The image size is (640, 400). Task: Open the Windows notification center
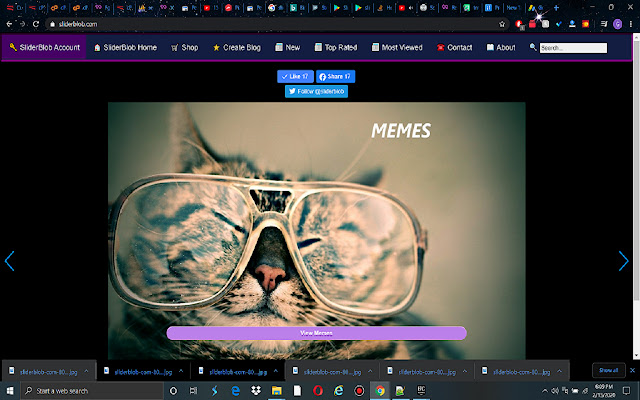[x=627, y=391]
